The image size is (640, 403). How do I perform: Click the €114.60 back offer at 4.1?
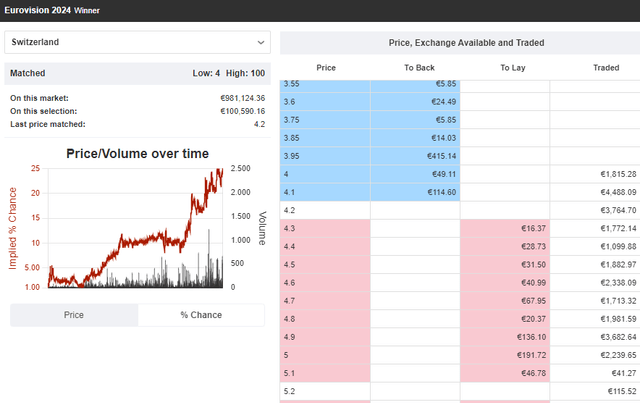[x=415, y=192]
